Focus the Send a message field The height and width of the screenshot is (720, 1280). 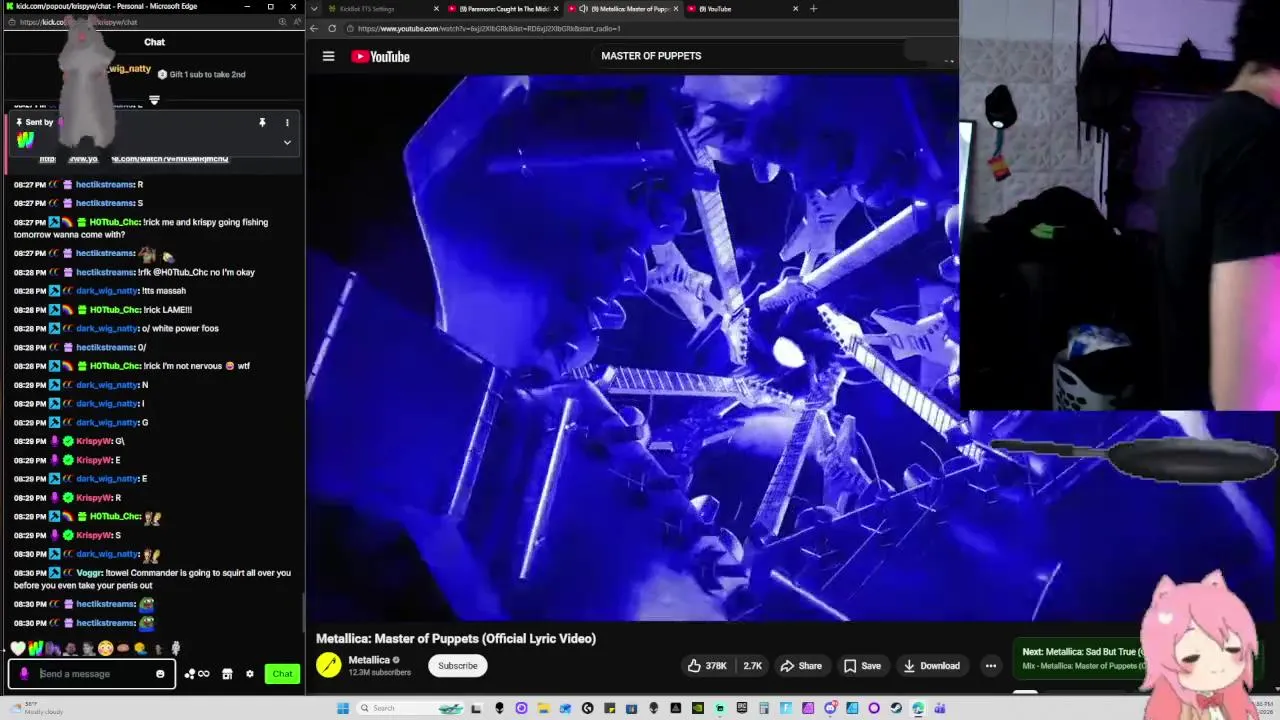92,674
